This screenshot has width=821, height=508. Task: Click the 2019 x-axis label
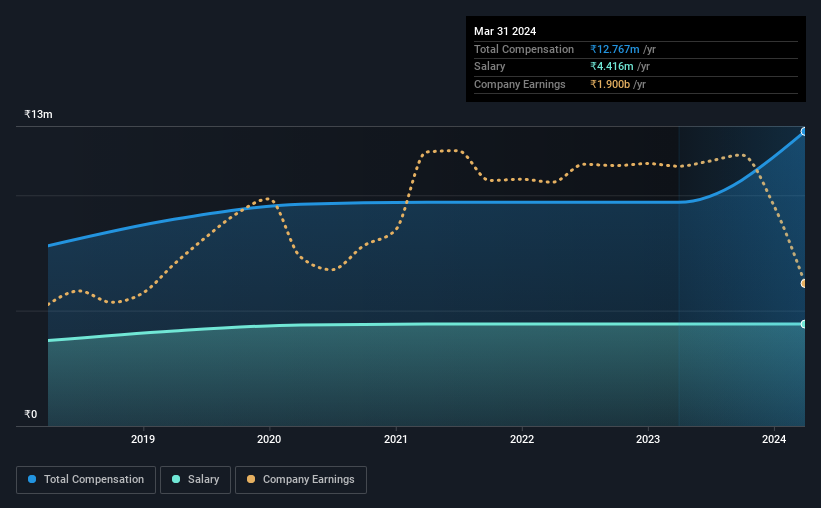[x=143, y=439]
